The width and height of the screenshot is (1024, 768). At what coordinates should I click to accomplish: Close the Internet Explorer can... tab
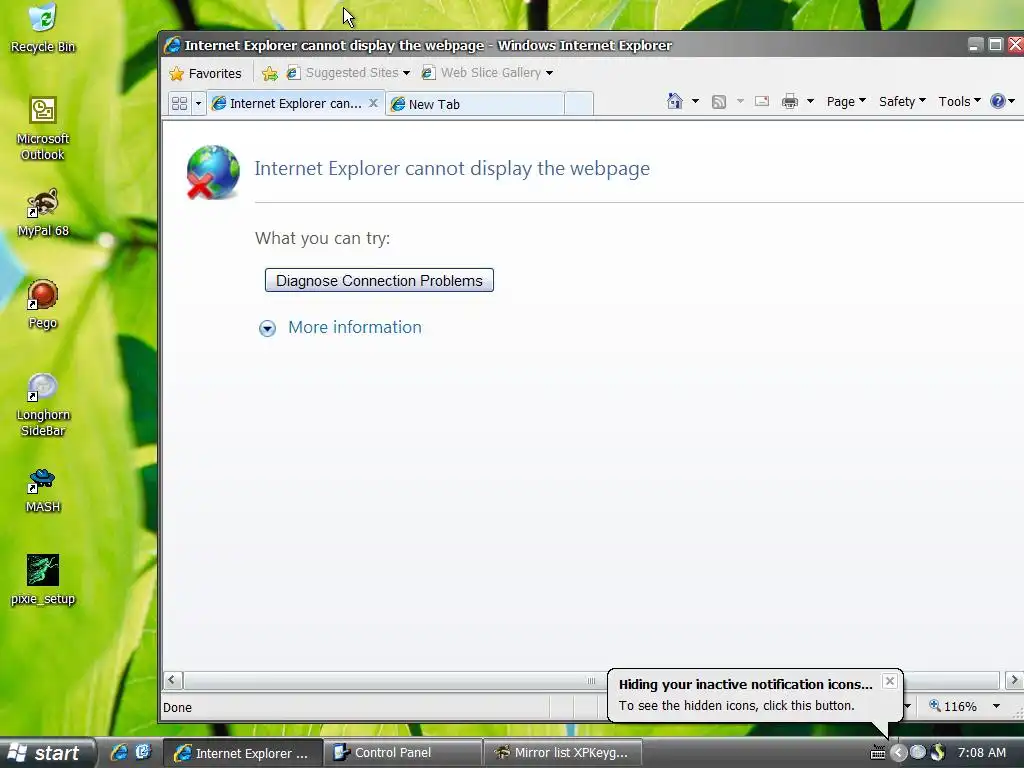374,103
